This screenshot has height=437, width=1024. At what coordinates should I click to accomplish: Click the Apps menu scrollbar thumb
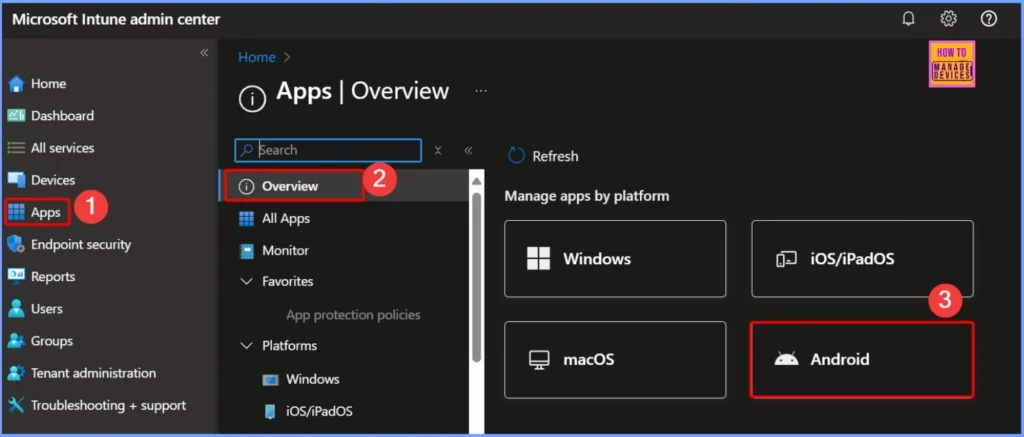tap(477, 277)
